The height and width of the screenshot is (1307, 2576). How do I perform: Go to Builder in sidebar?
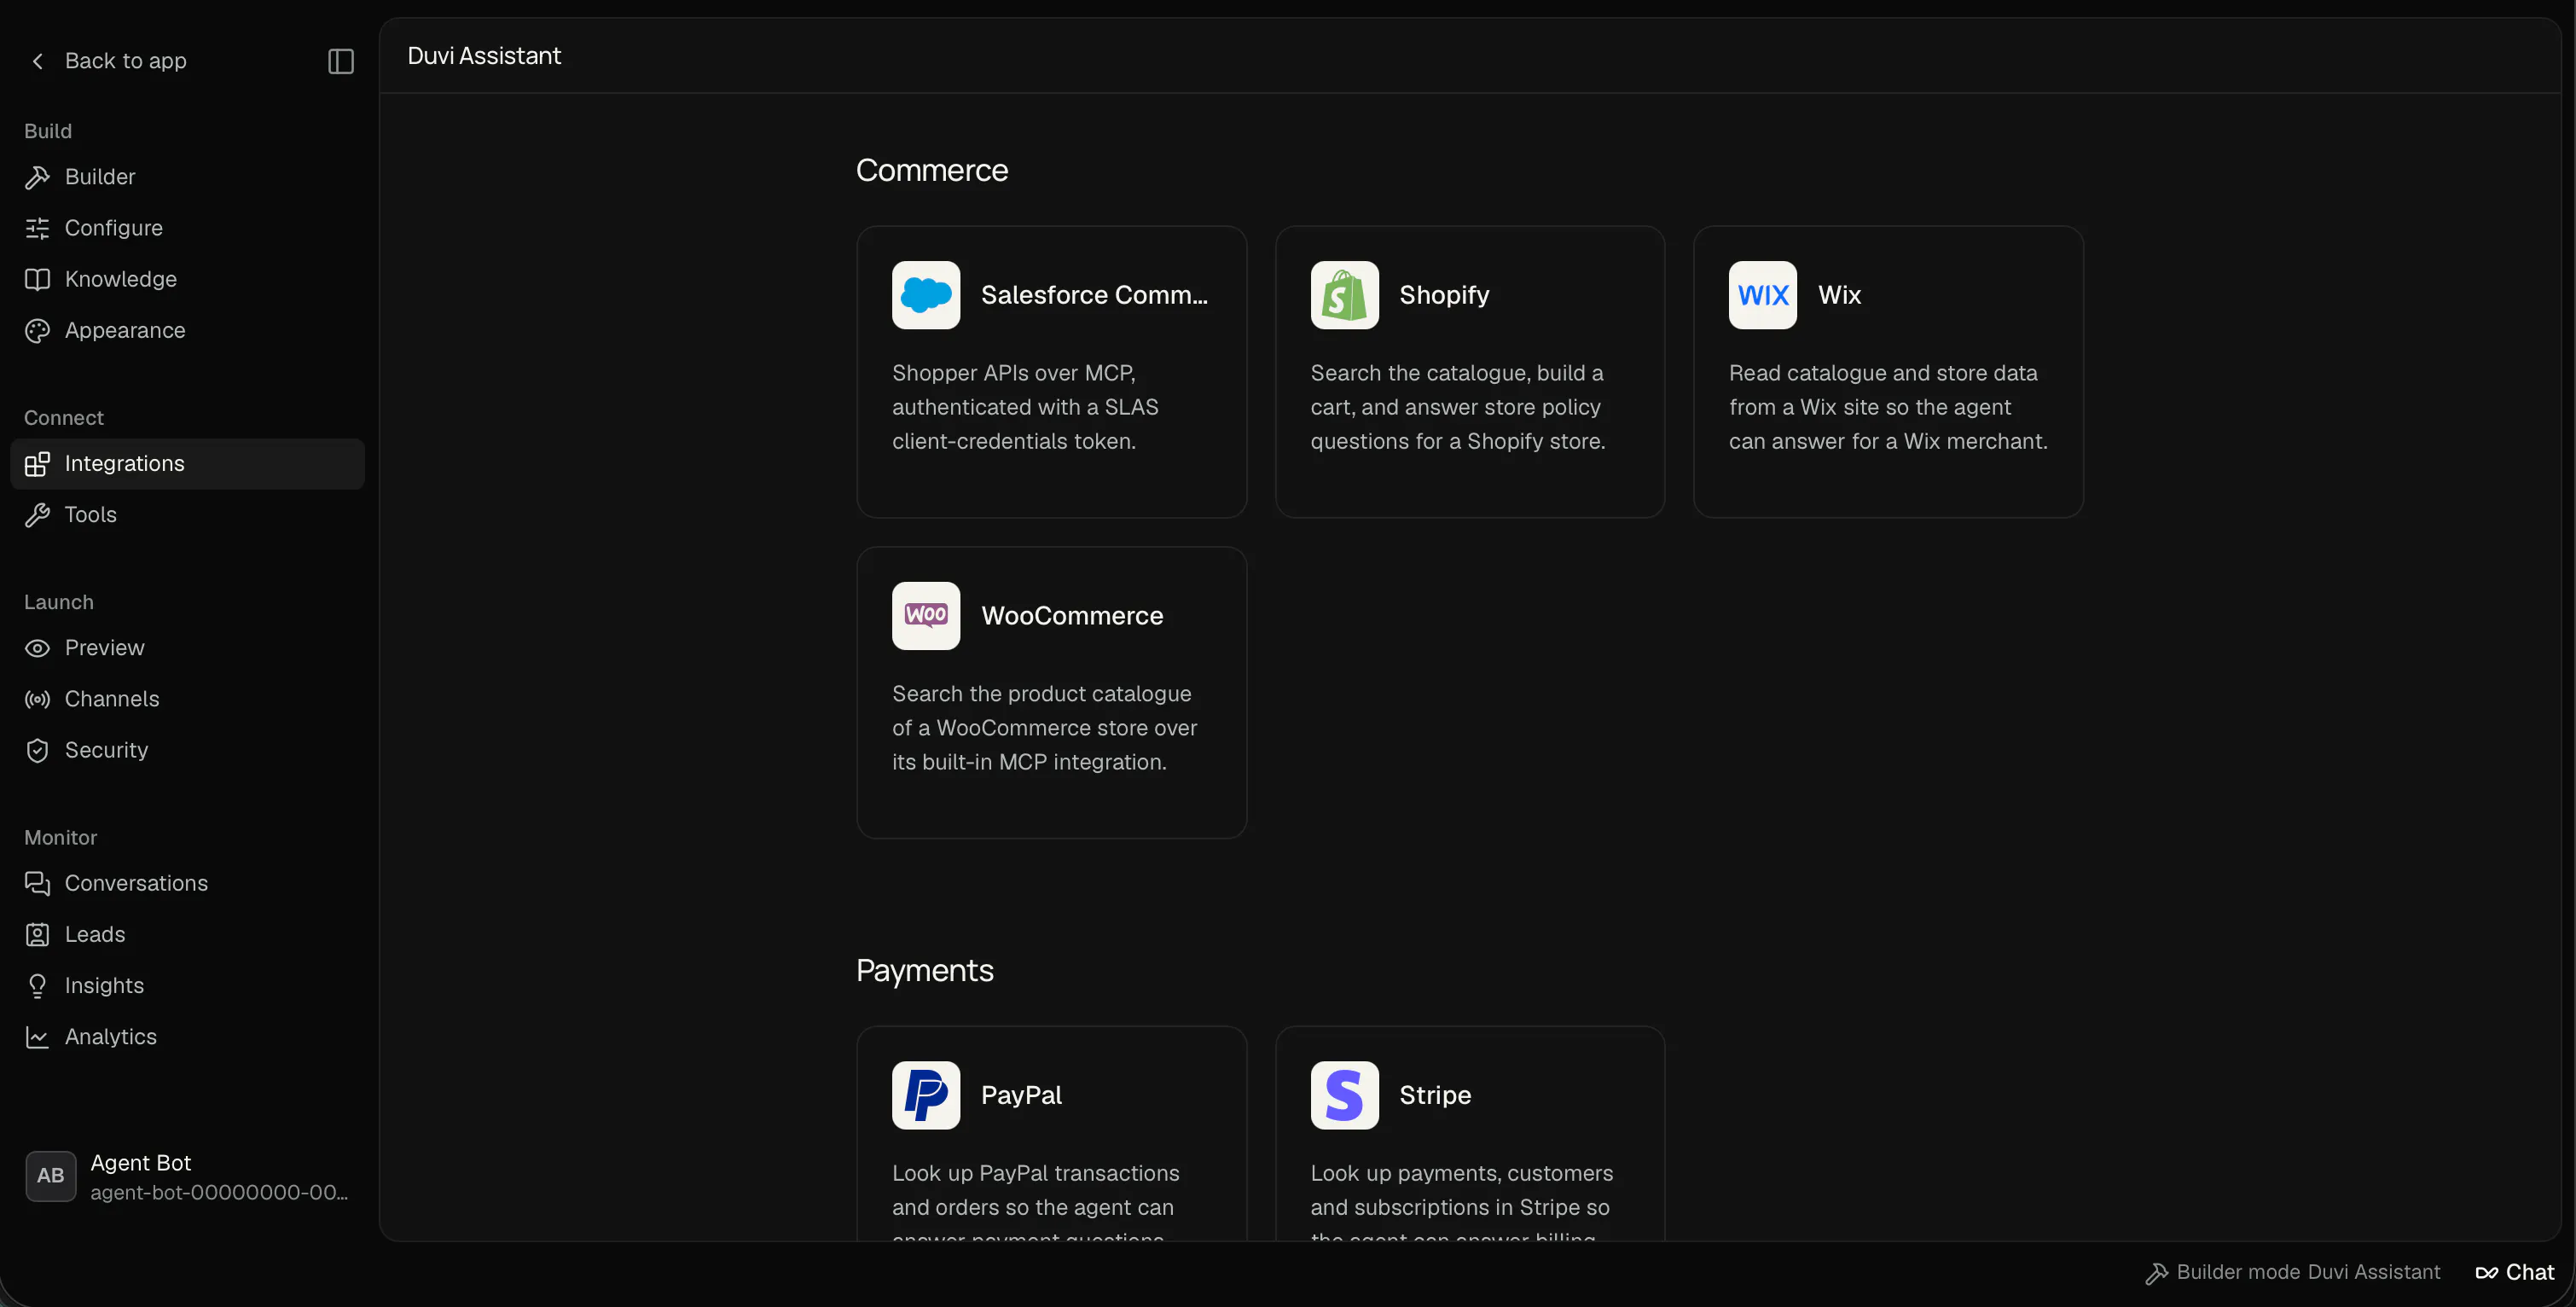(187, 177)
